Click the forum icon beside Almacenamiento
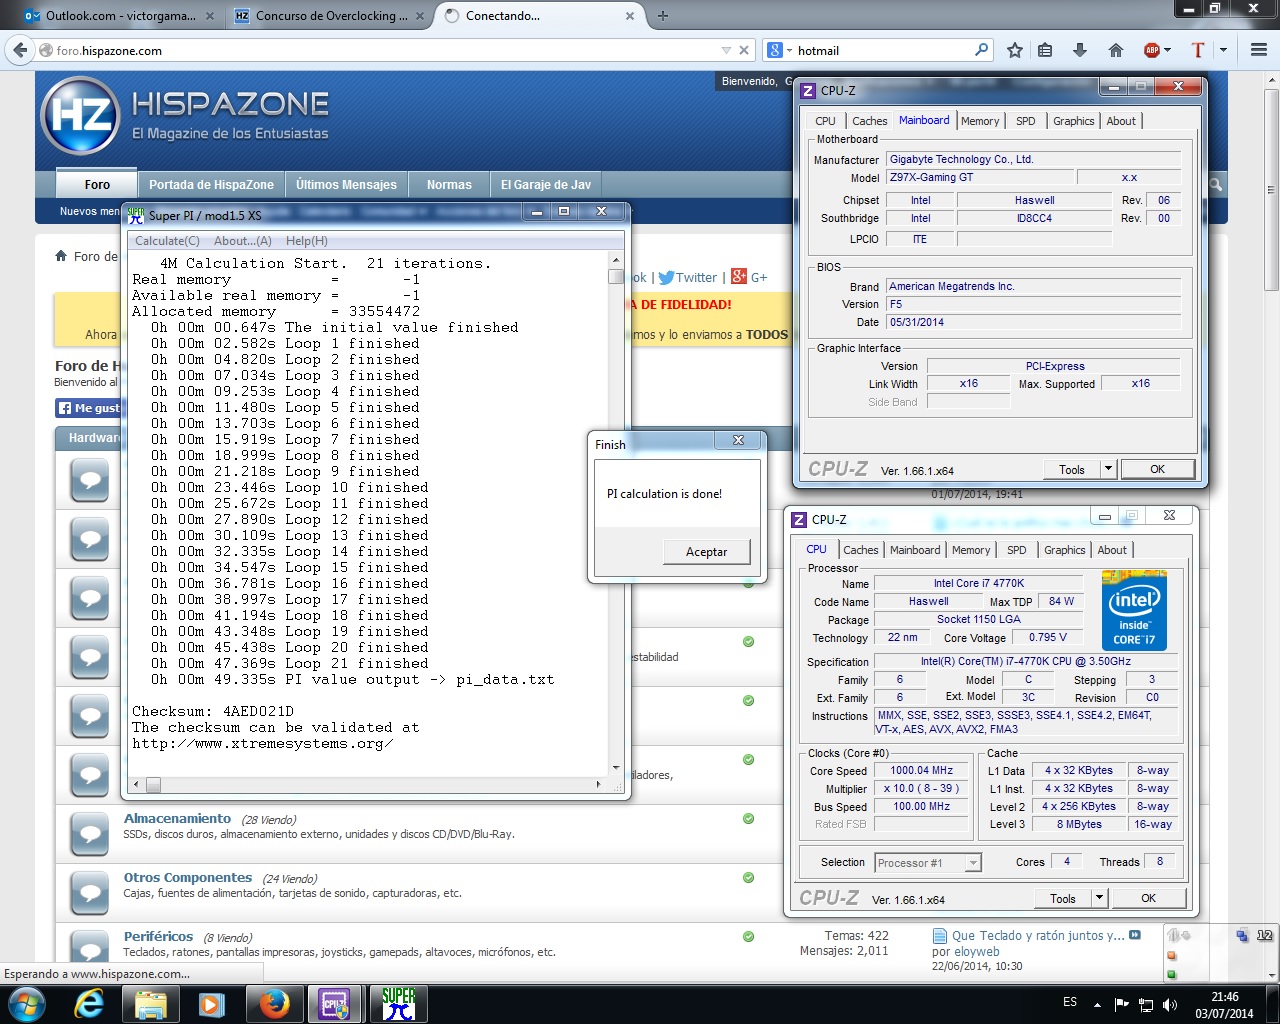The width and height of the screenshot is (1280, 1024). click(x=90, y=832)
